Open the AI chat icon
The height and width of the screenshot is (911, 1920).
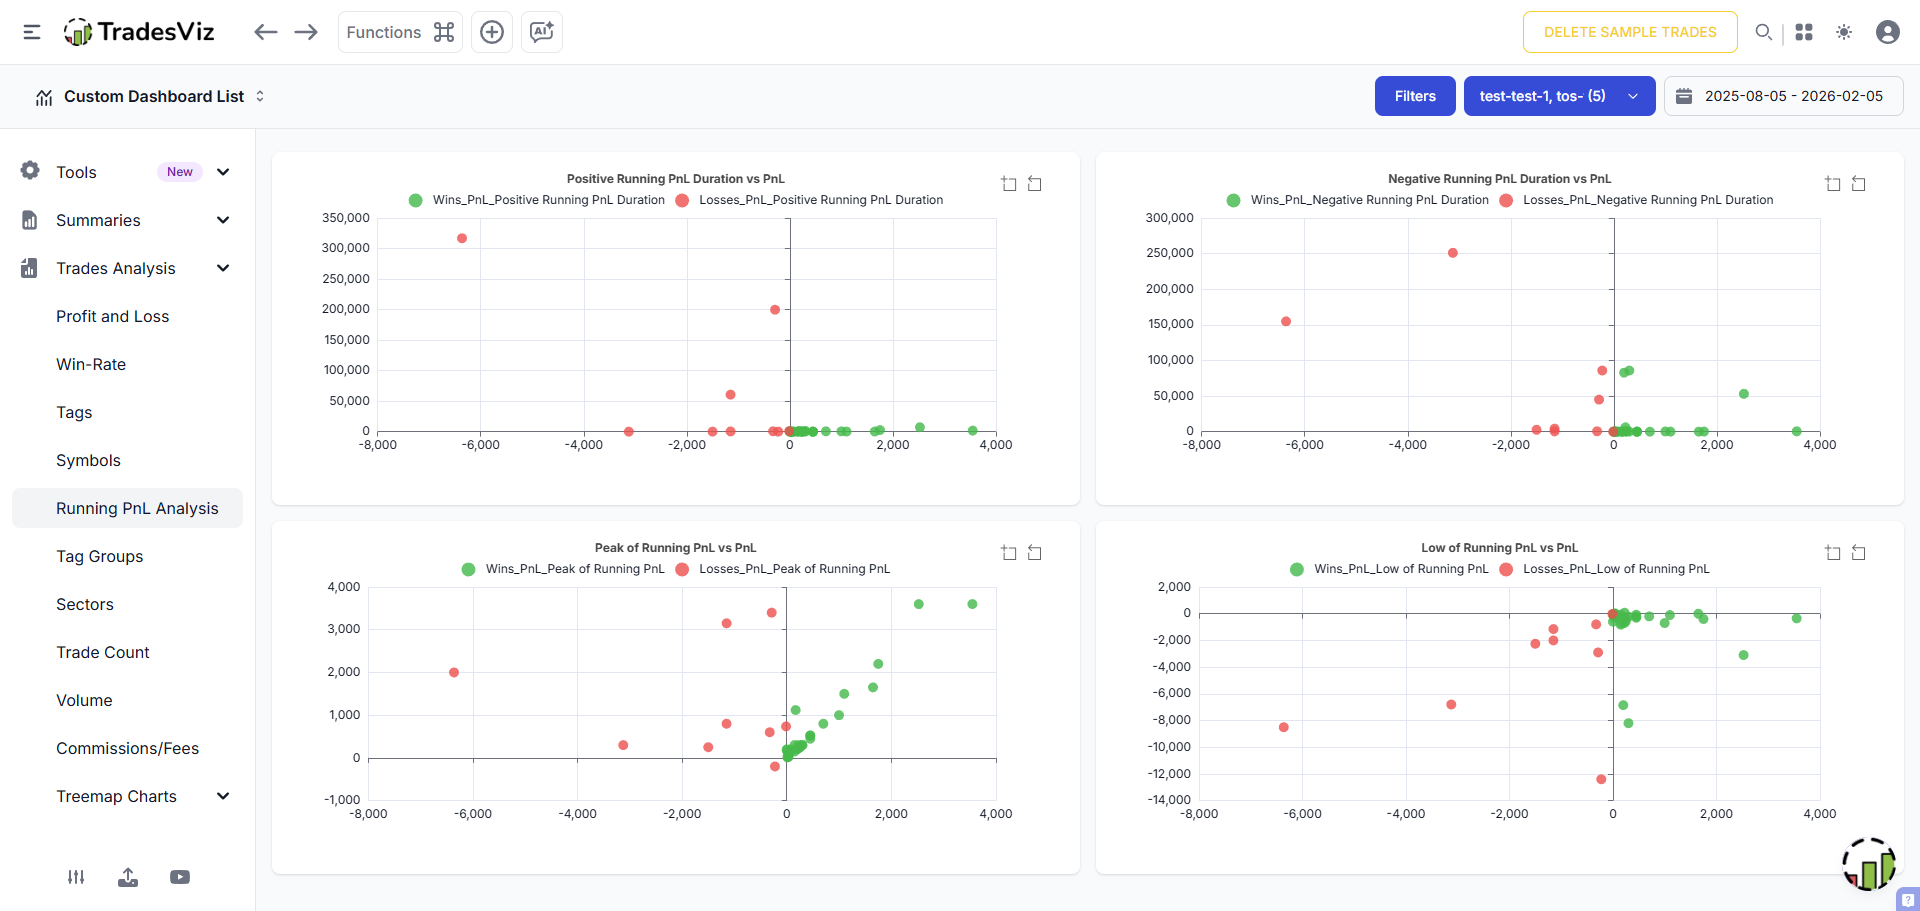point(542,32)
